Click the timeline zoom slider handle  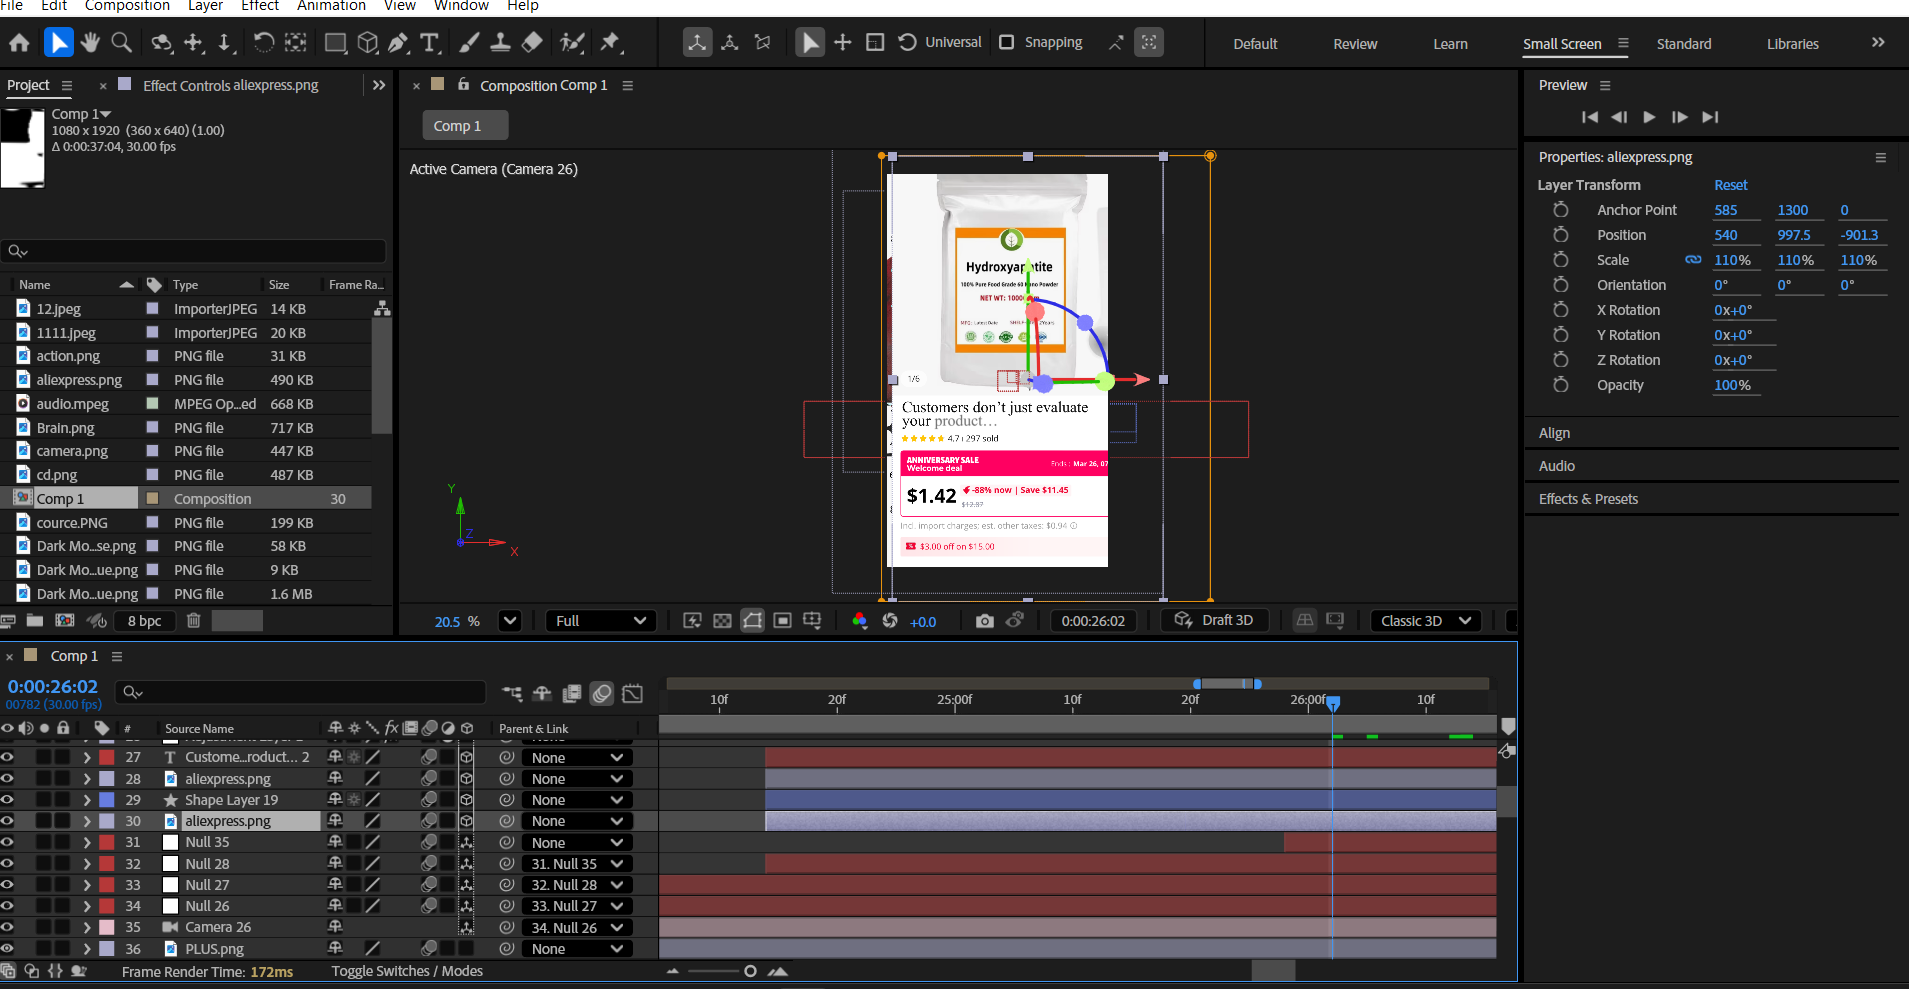[750, 971]
